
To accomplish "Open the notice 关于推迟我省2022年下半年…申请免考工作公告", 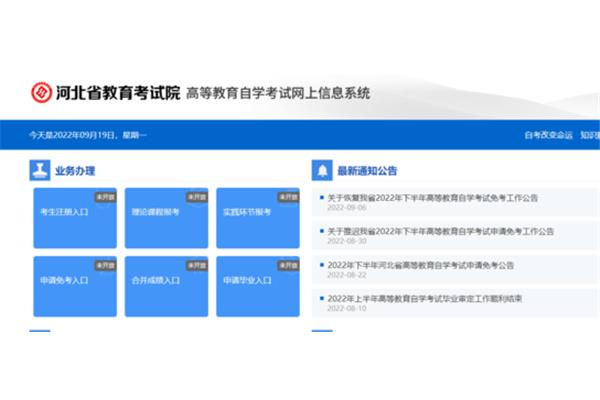I will (x=441, y=231).
